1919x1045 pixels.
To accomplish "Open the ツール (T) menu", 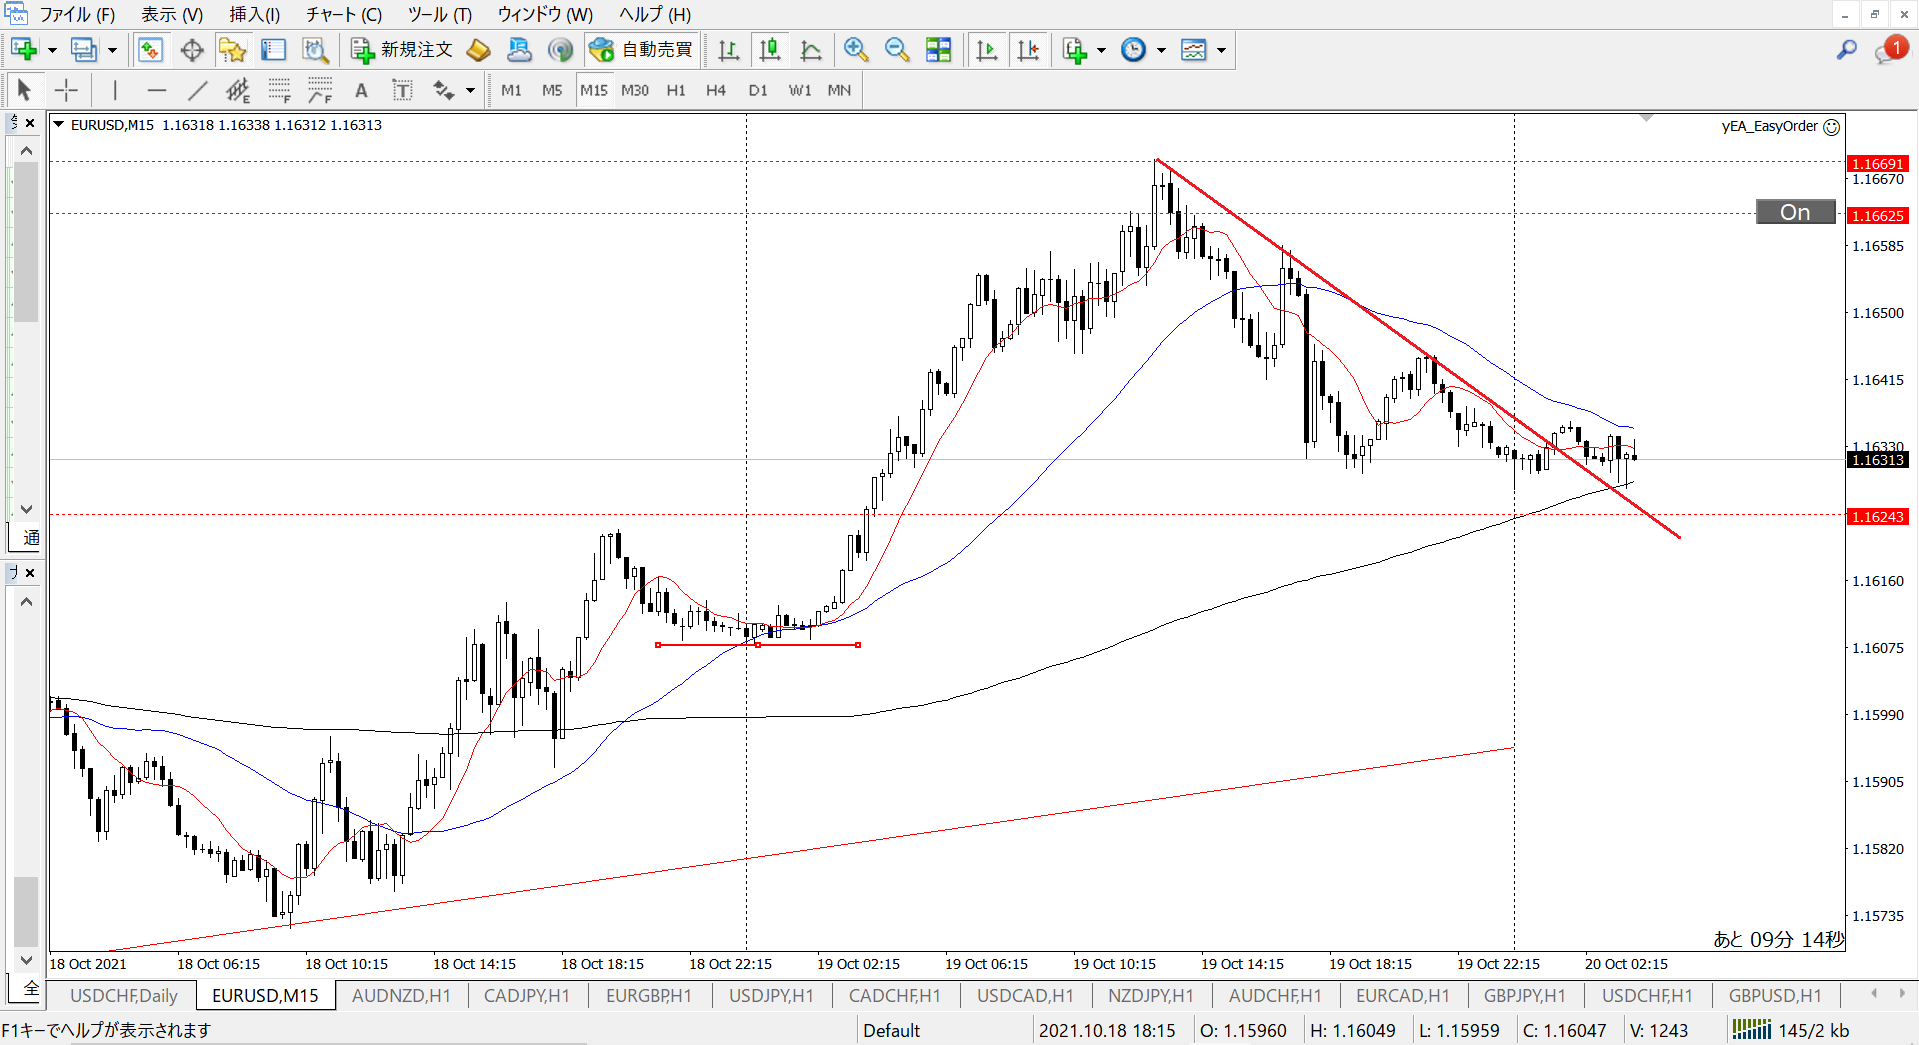I will click(x=440, y=14).
